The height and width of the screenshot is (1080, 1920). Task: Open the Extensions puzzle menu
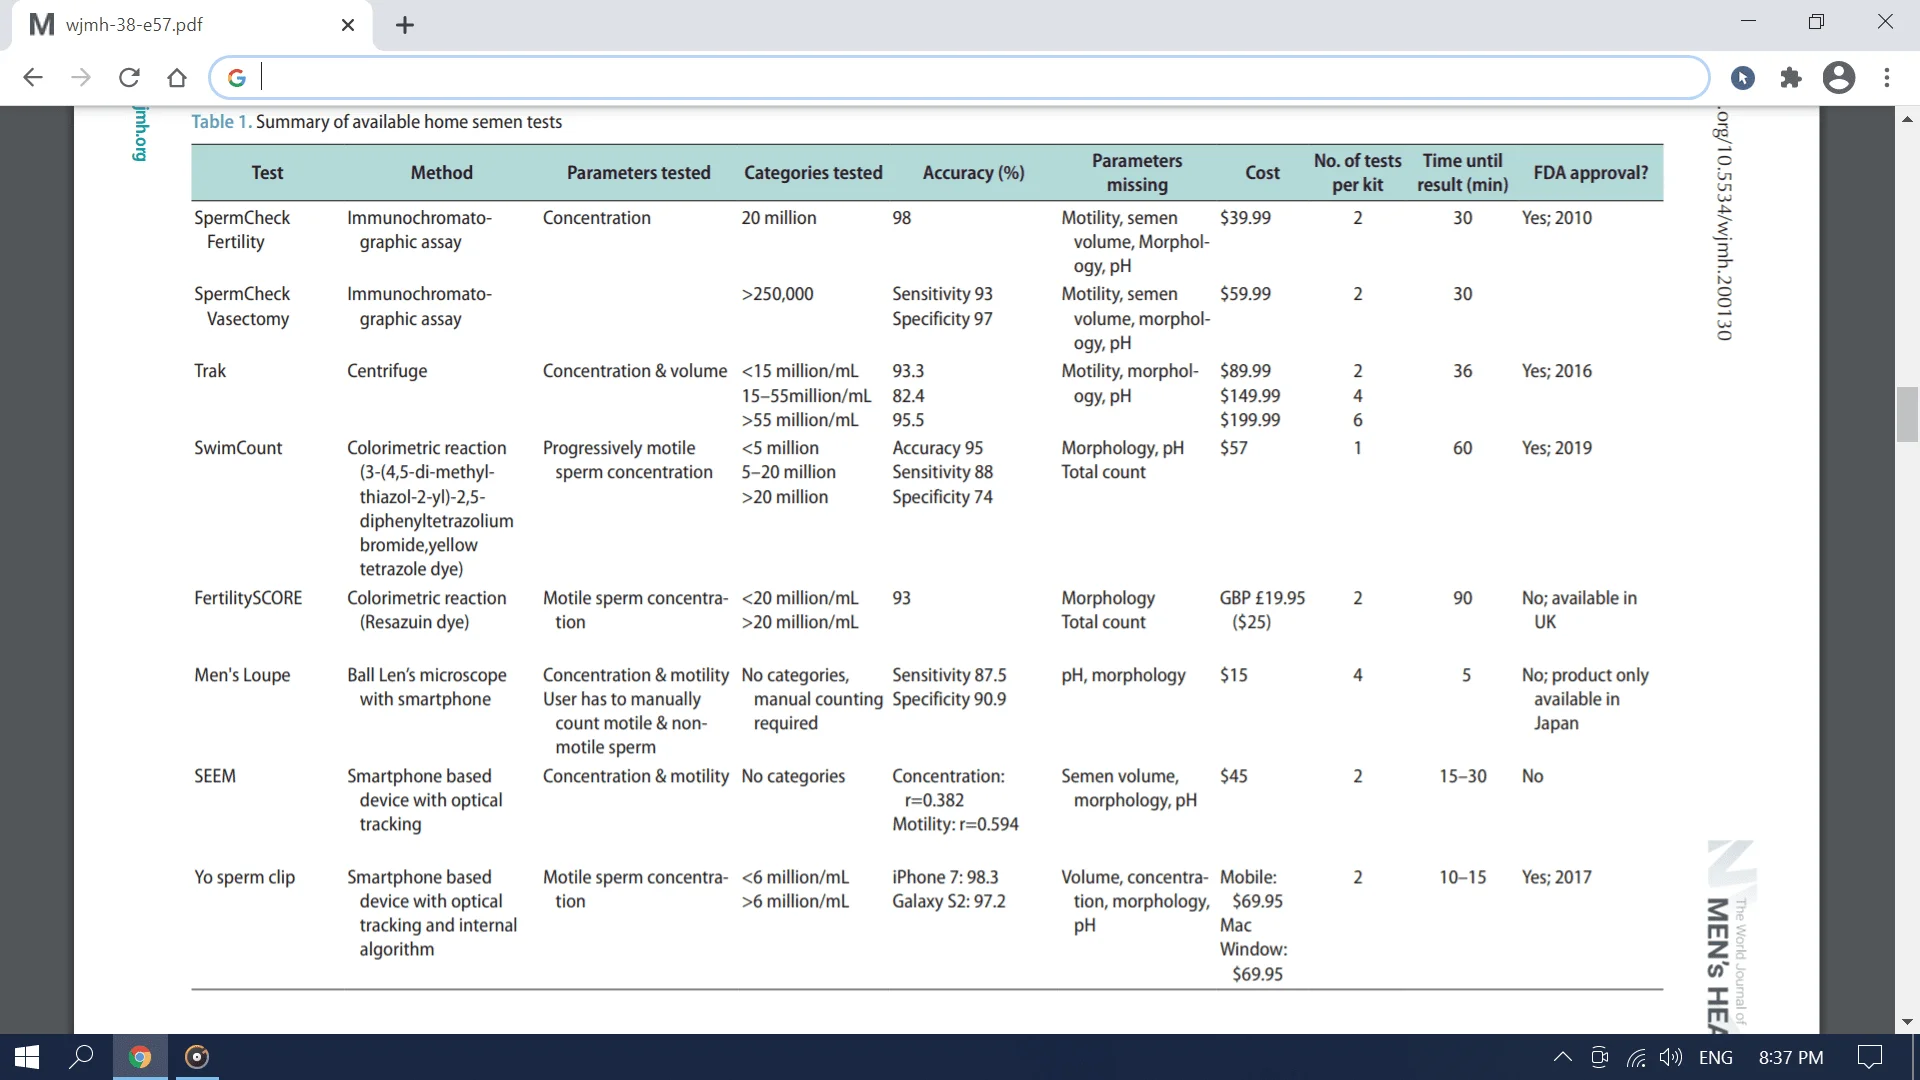(x=1791, y=78)
